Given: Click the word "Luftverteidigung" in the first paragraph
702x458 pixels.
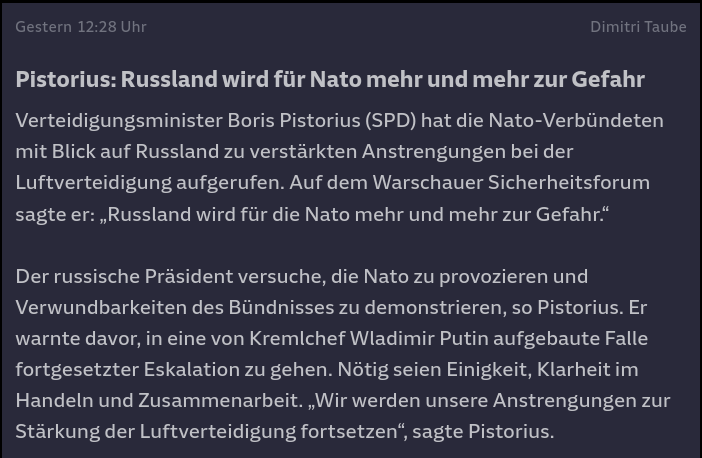Looking at the screenshot, I should click(91, 182).
